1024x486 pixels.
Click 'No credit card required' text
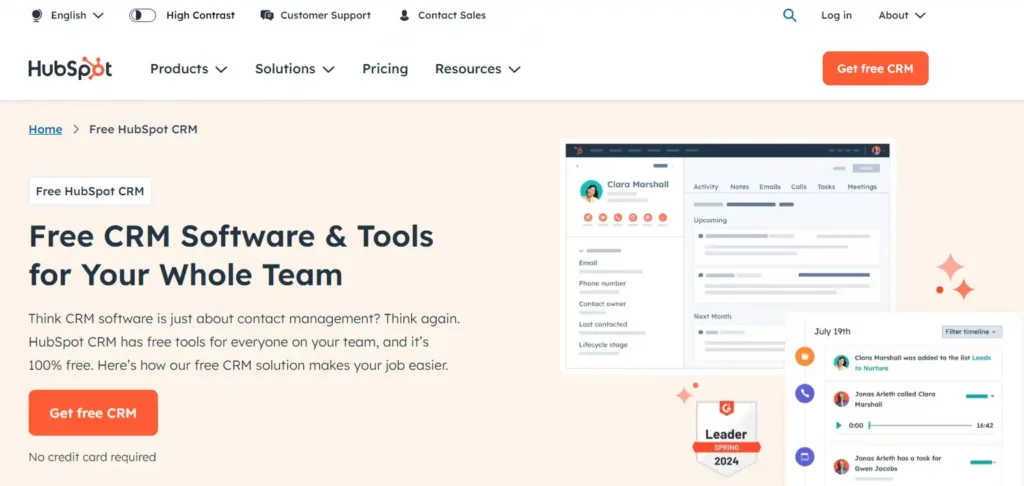tap(92, 457)
